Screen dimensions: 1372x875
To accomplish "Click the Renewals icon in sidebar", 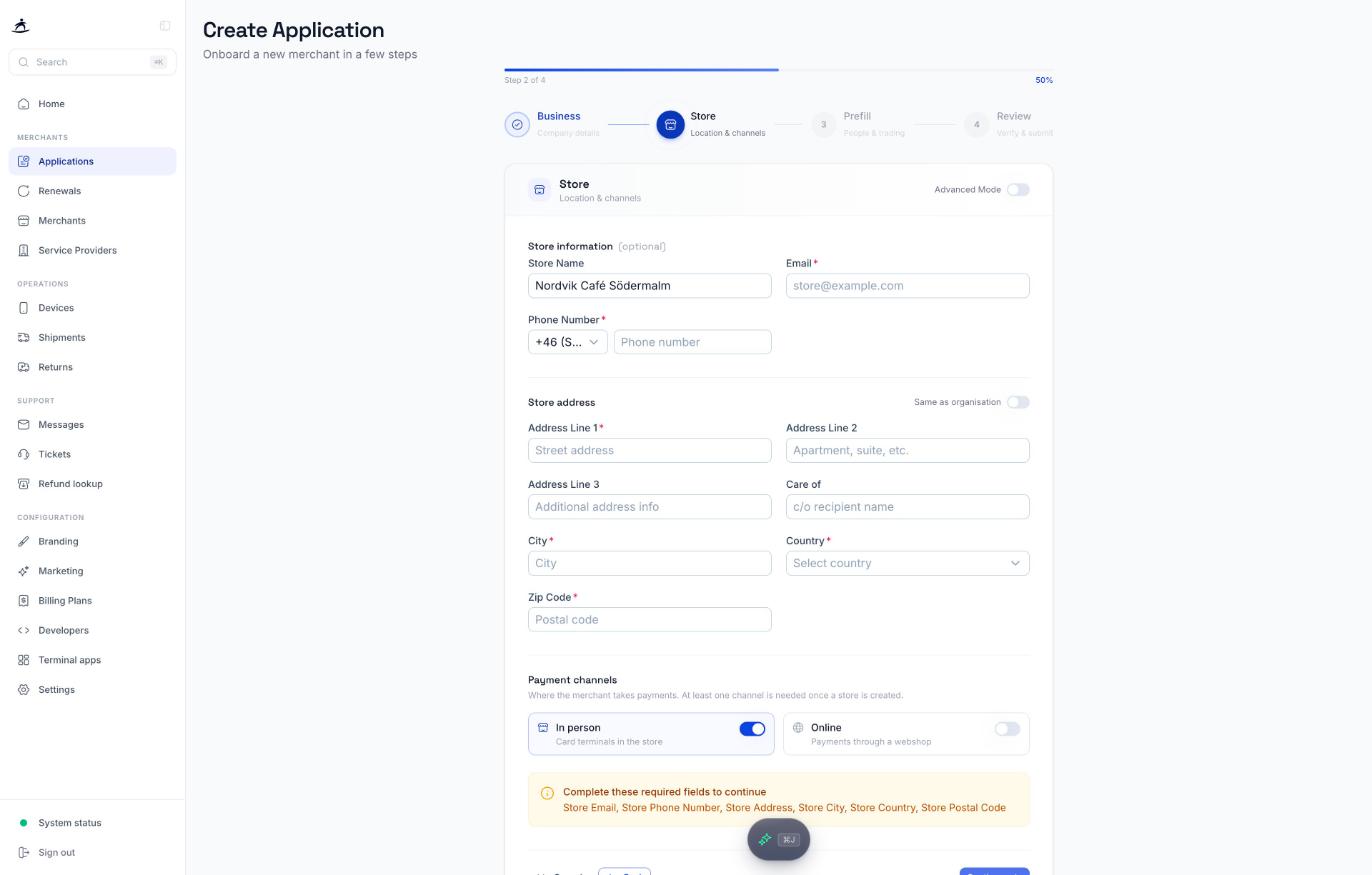I will click(x=24, y=191).
